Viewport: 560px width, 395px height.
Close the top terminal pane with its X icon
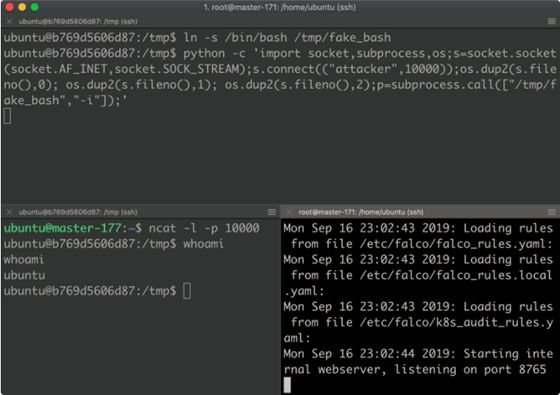(10, 21)
